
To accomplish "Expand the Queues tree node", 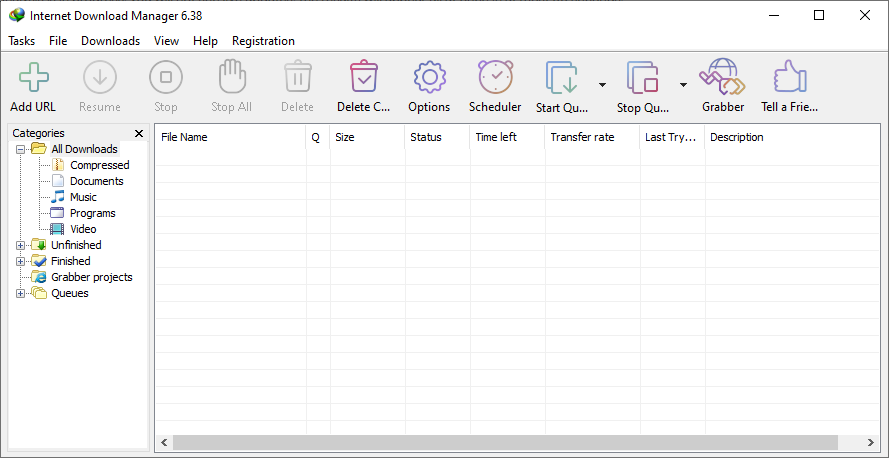I will point(20,294).
